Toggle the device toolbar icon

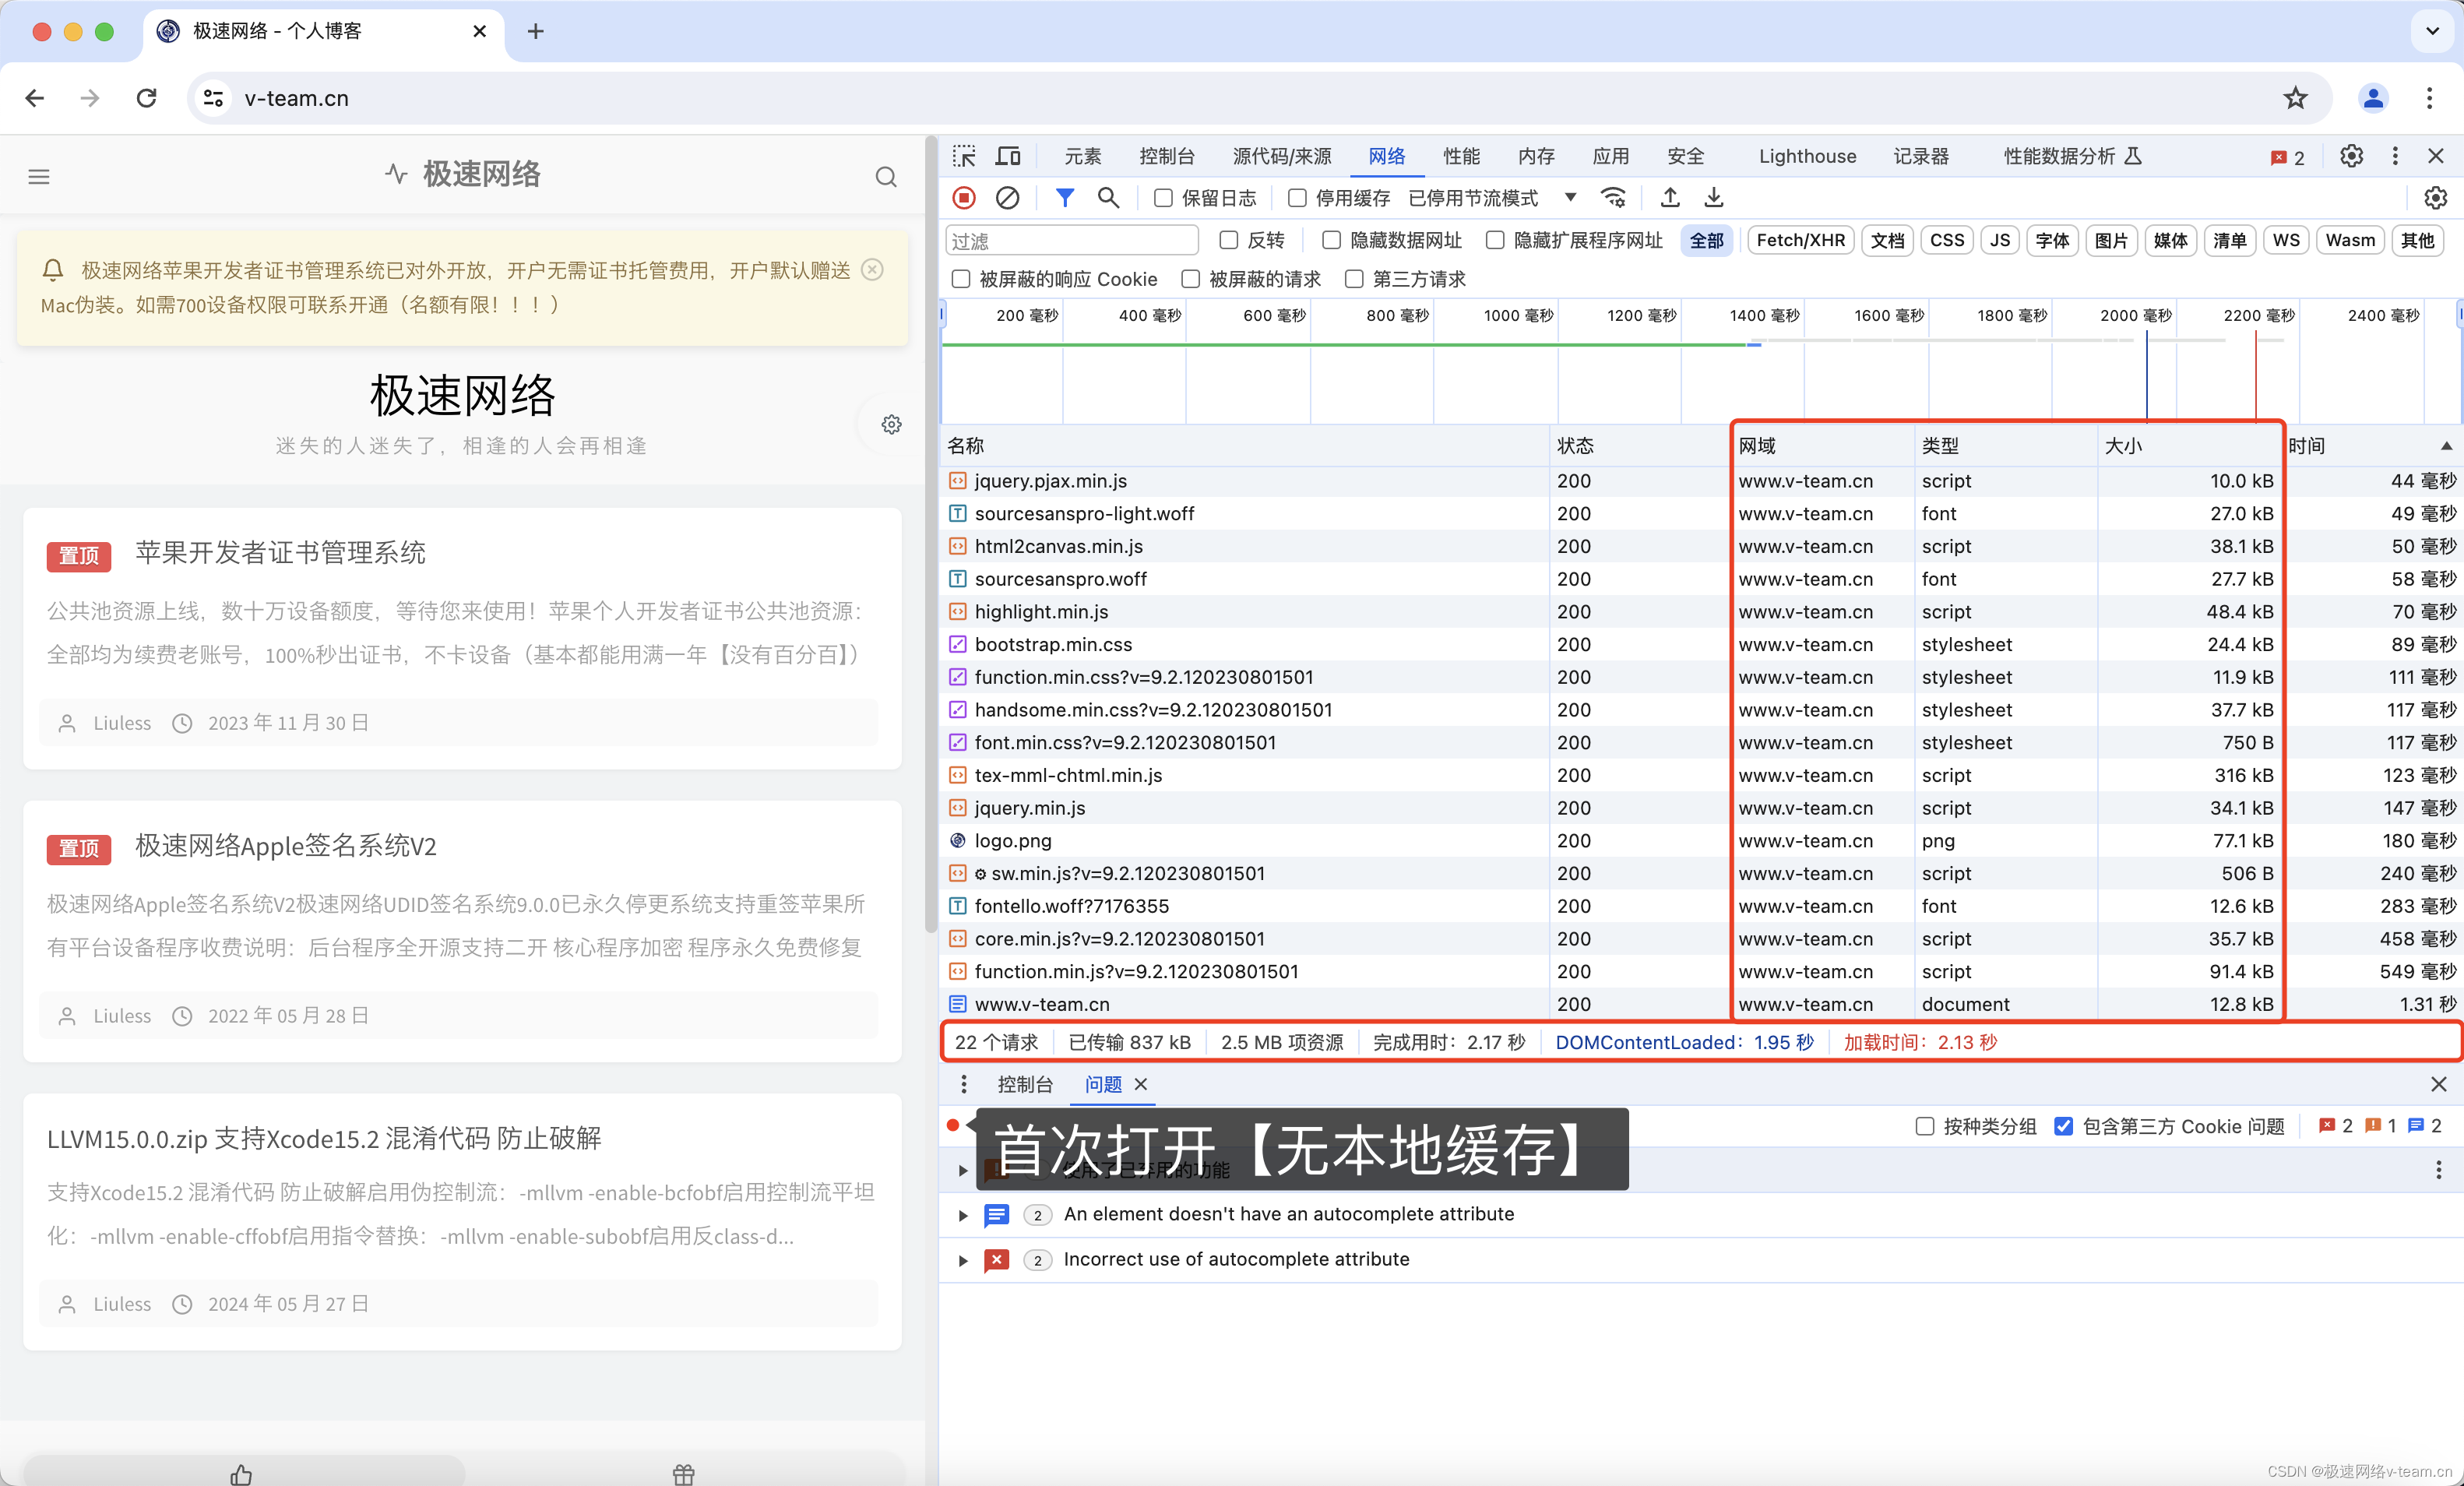click(x=1008, y=156)
